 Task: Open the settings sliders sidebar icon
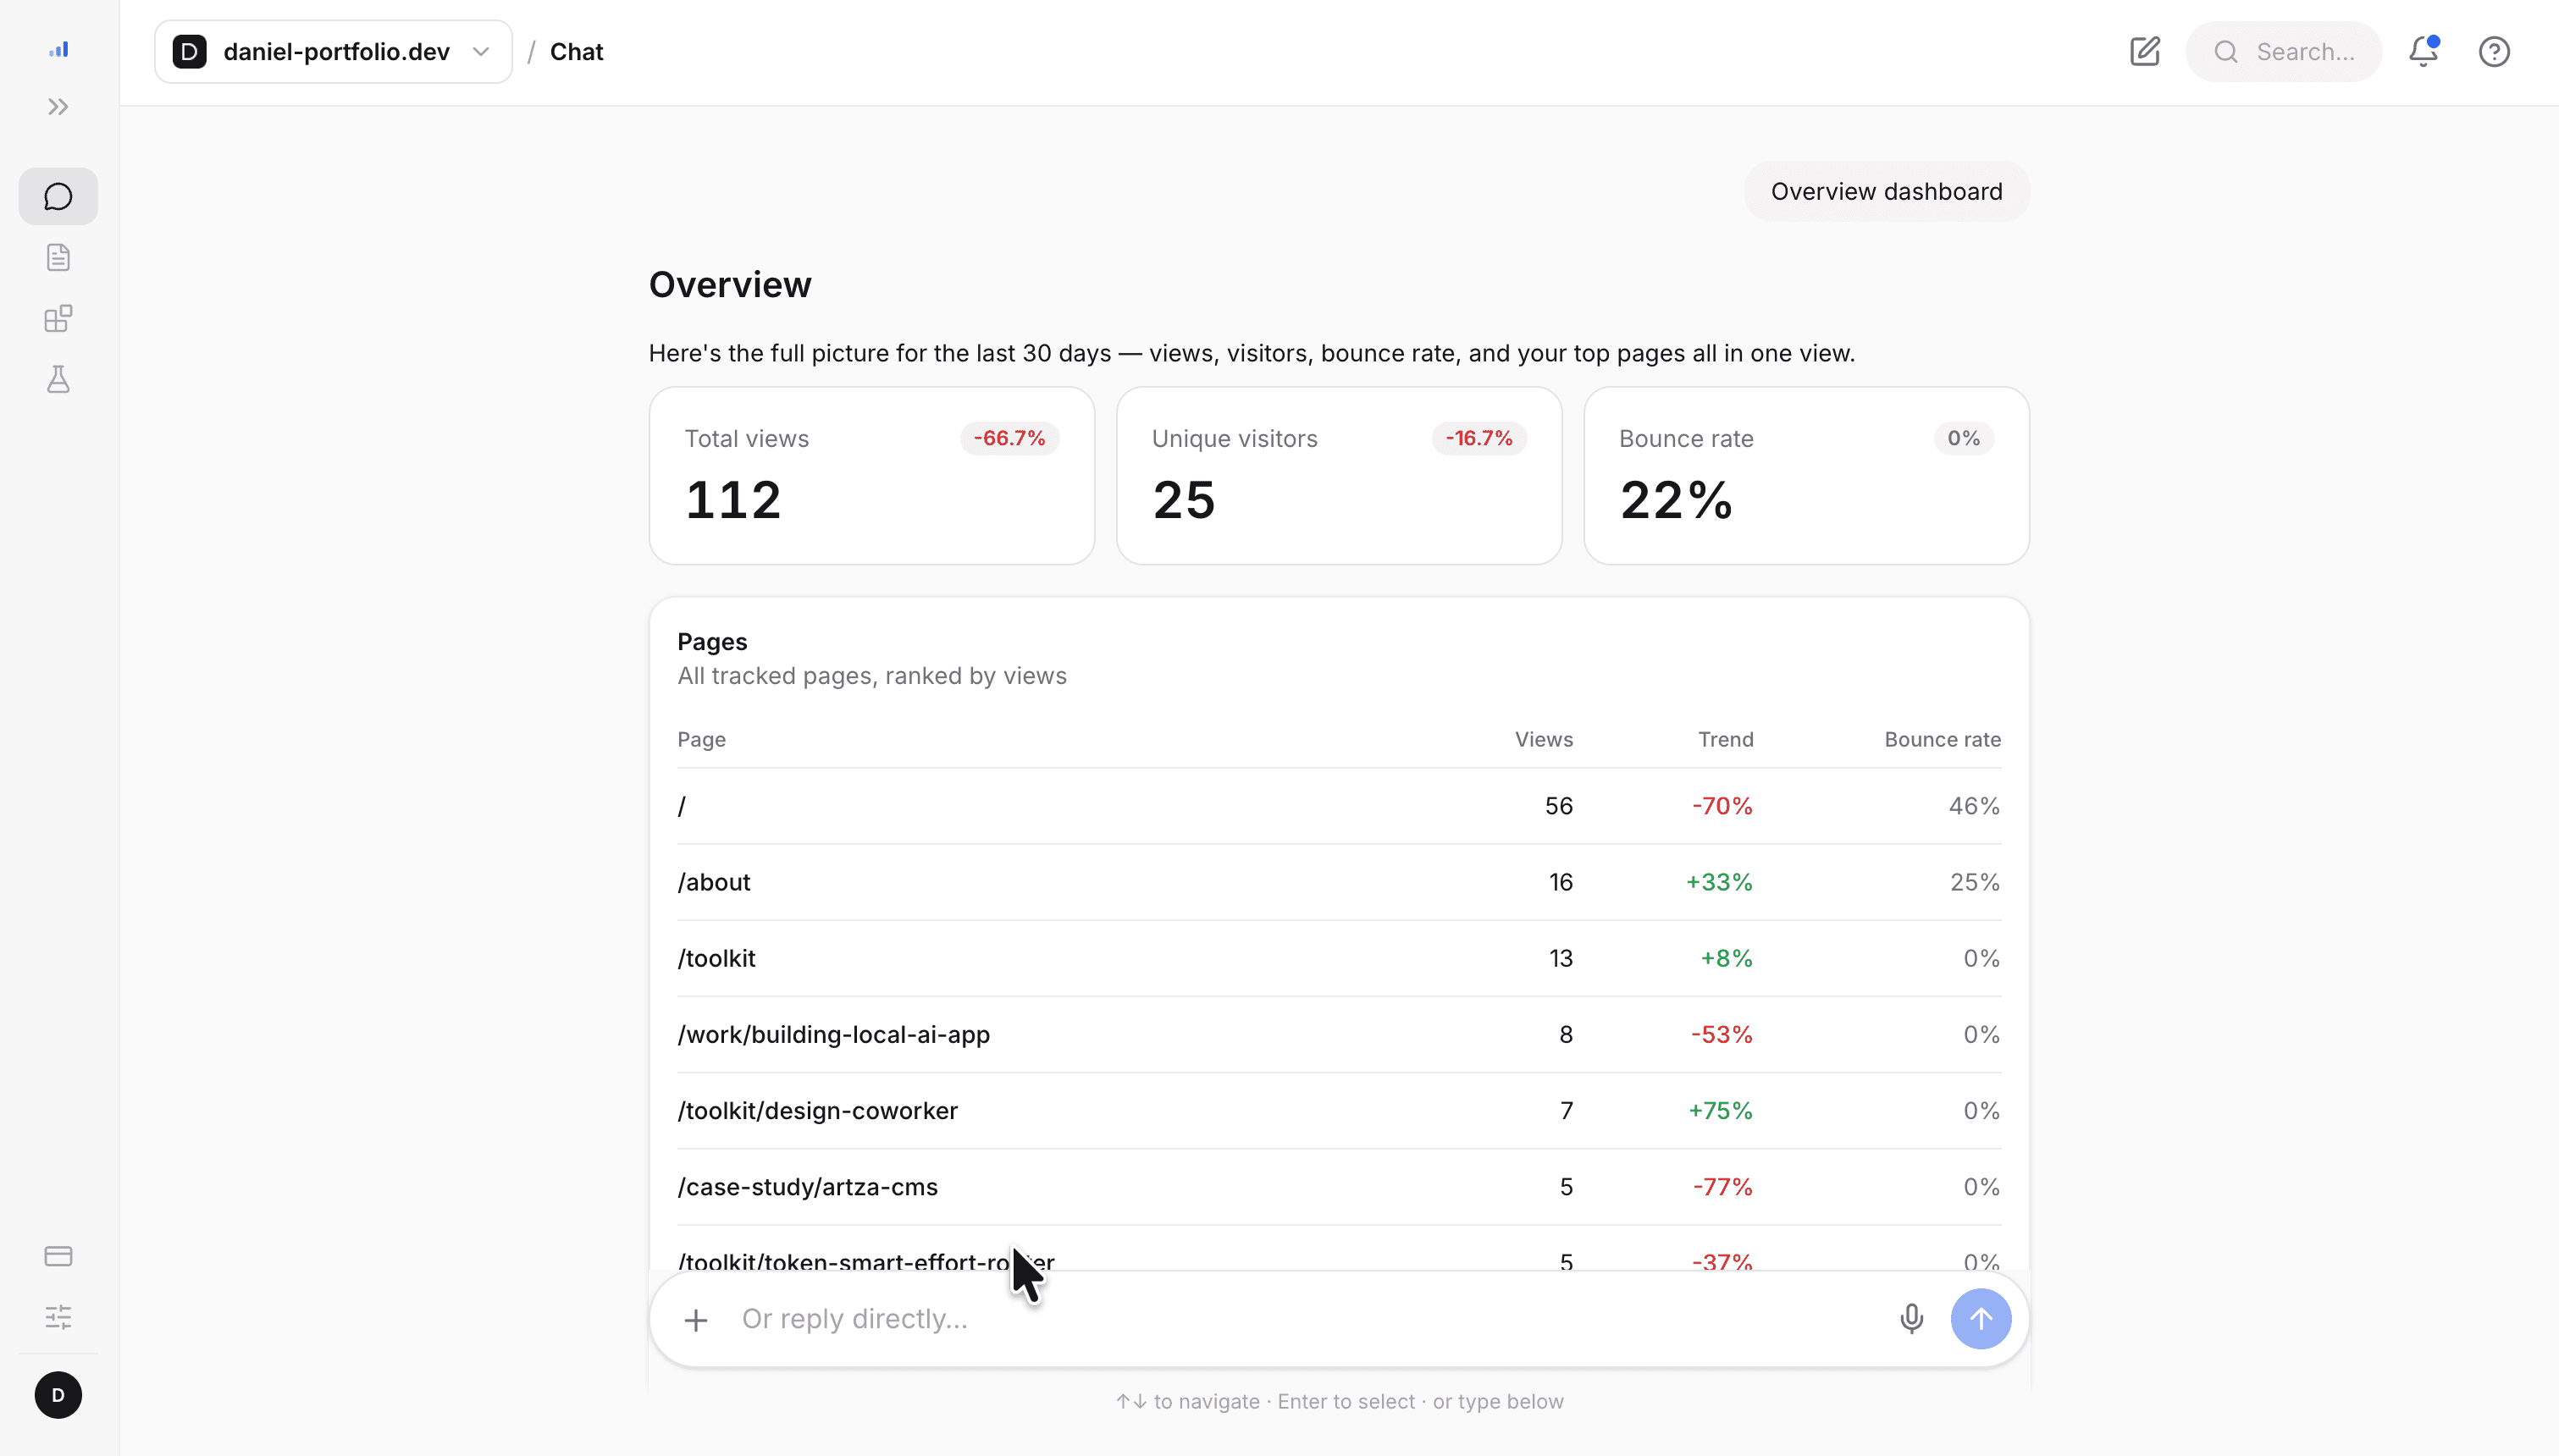pos(58,1317)
